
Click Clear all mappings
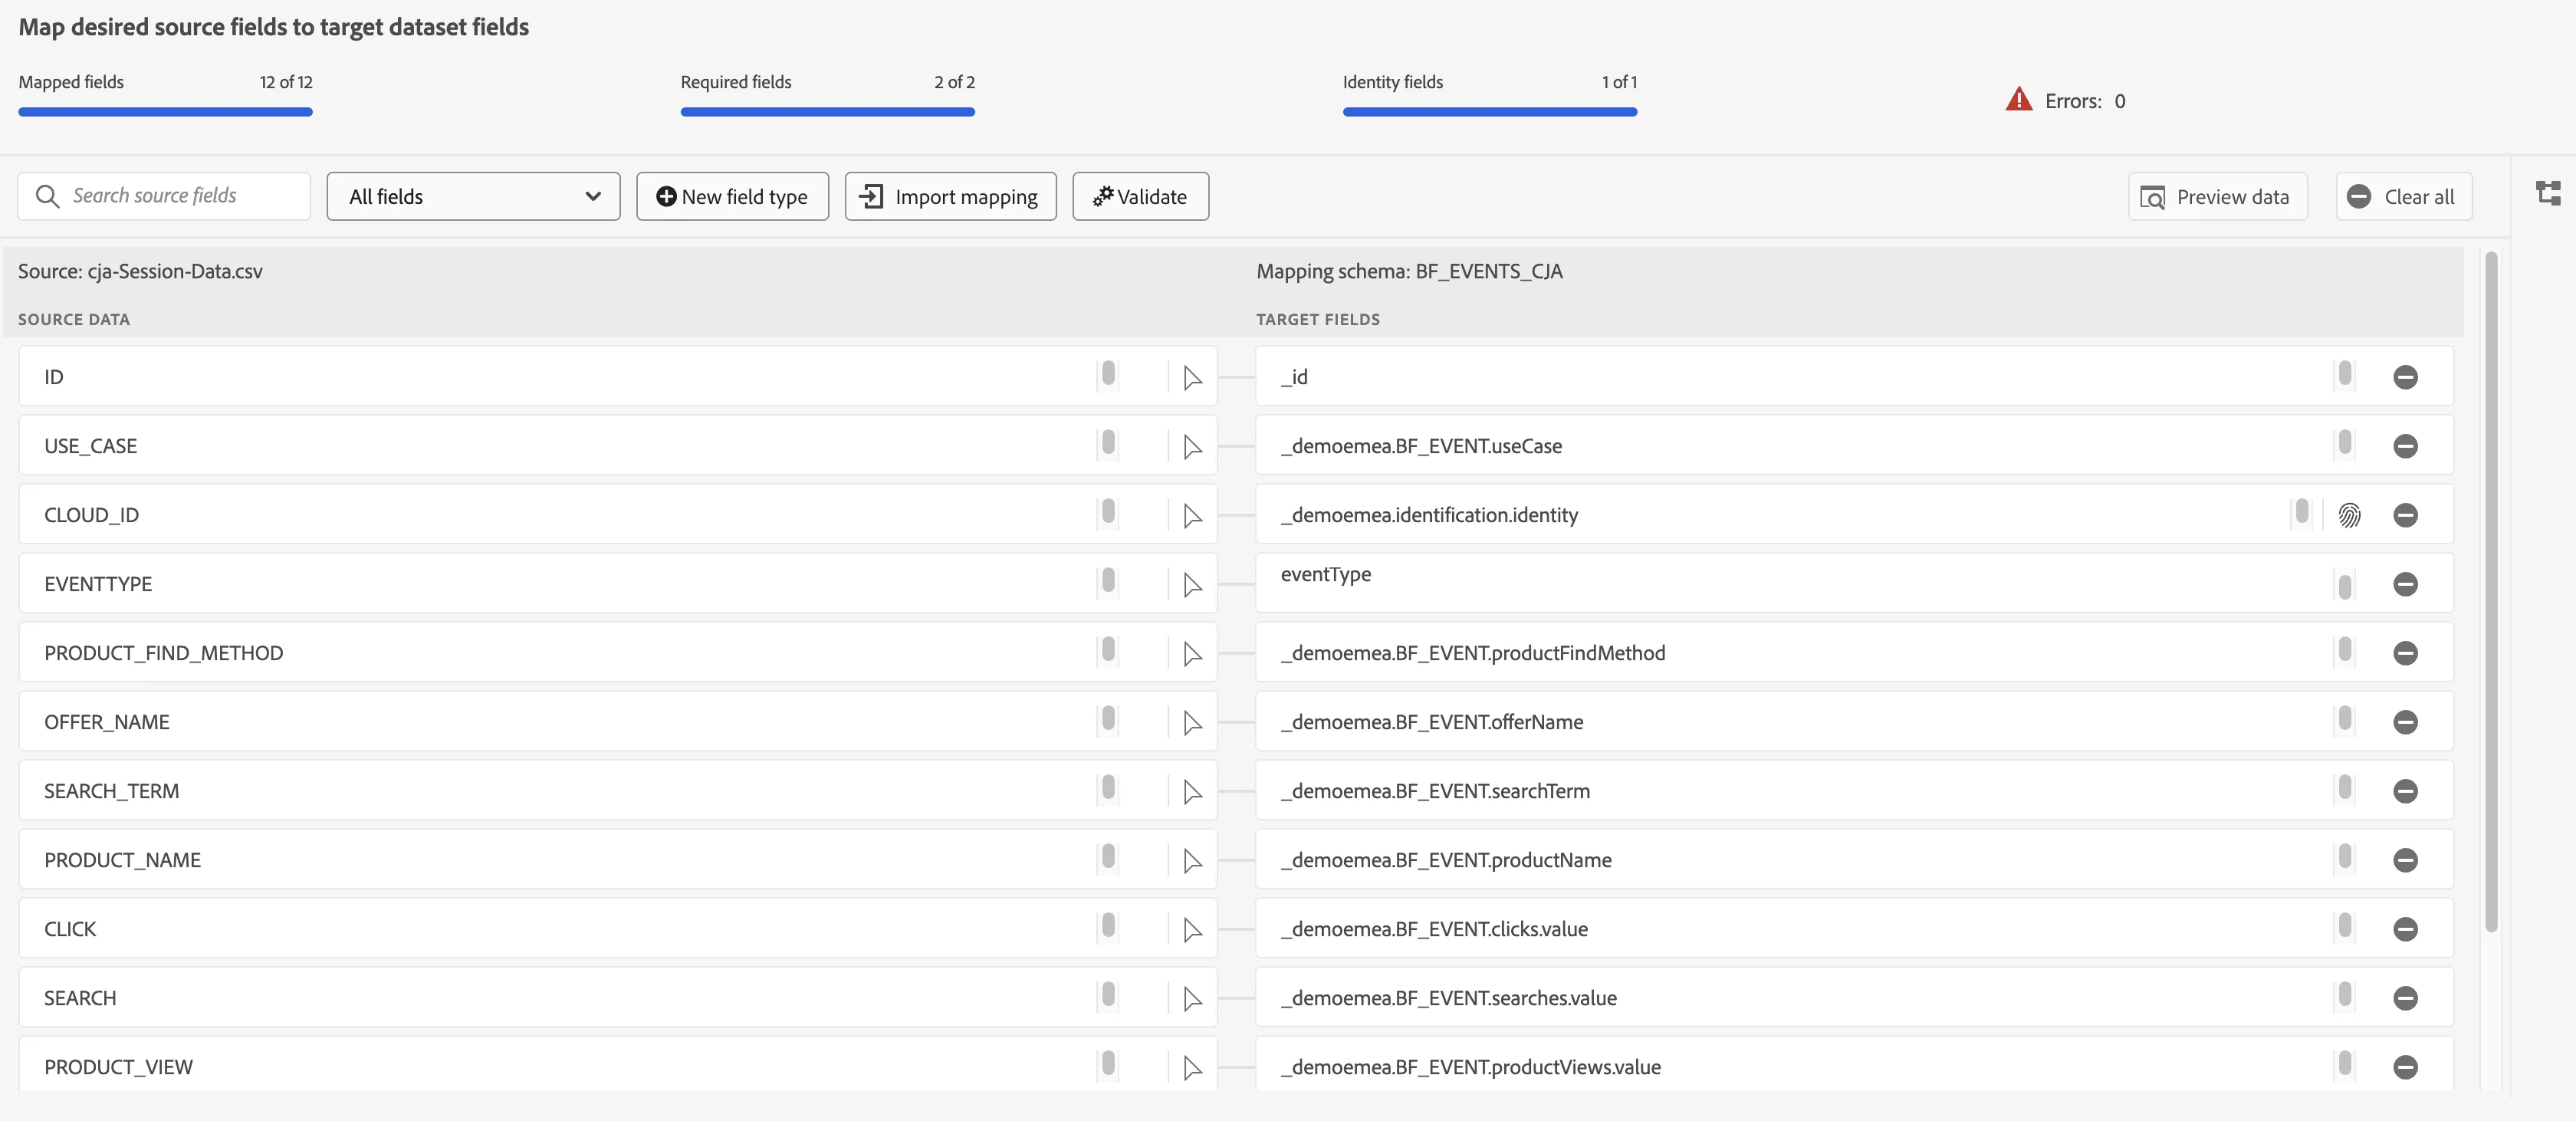(x=2403, y=196)
